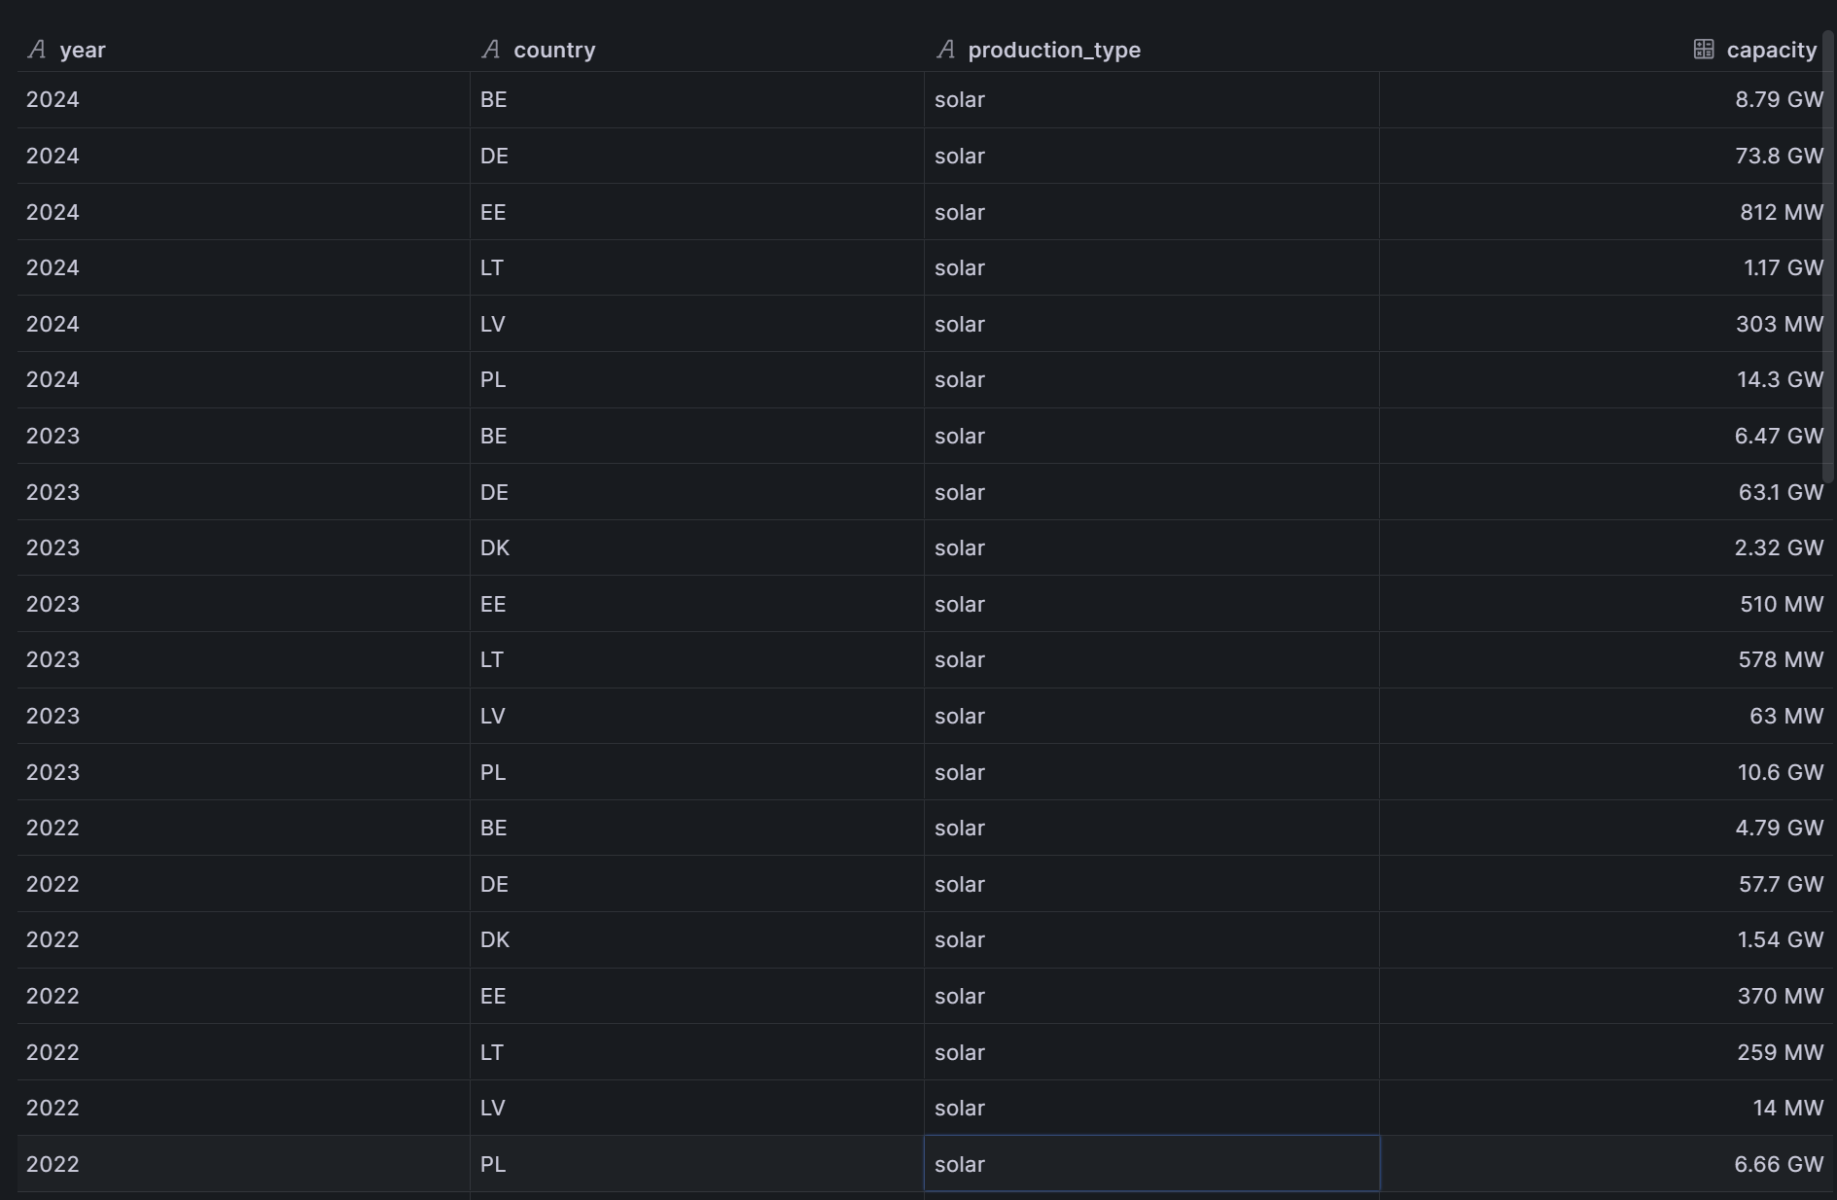1837x1200 pixels.
Task: Select the DK country cell for 2023
Action: point(494,548)
